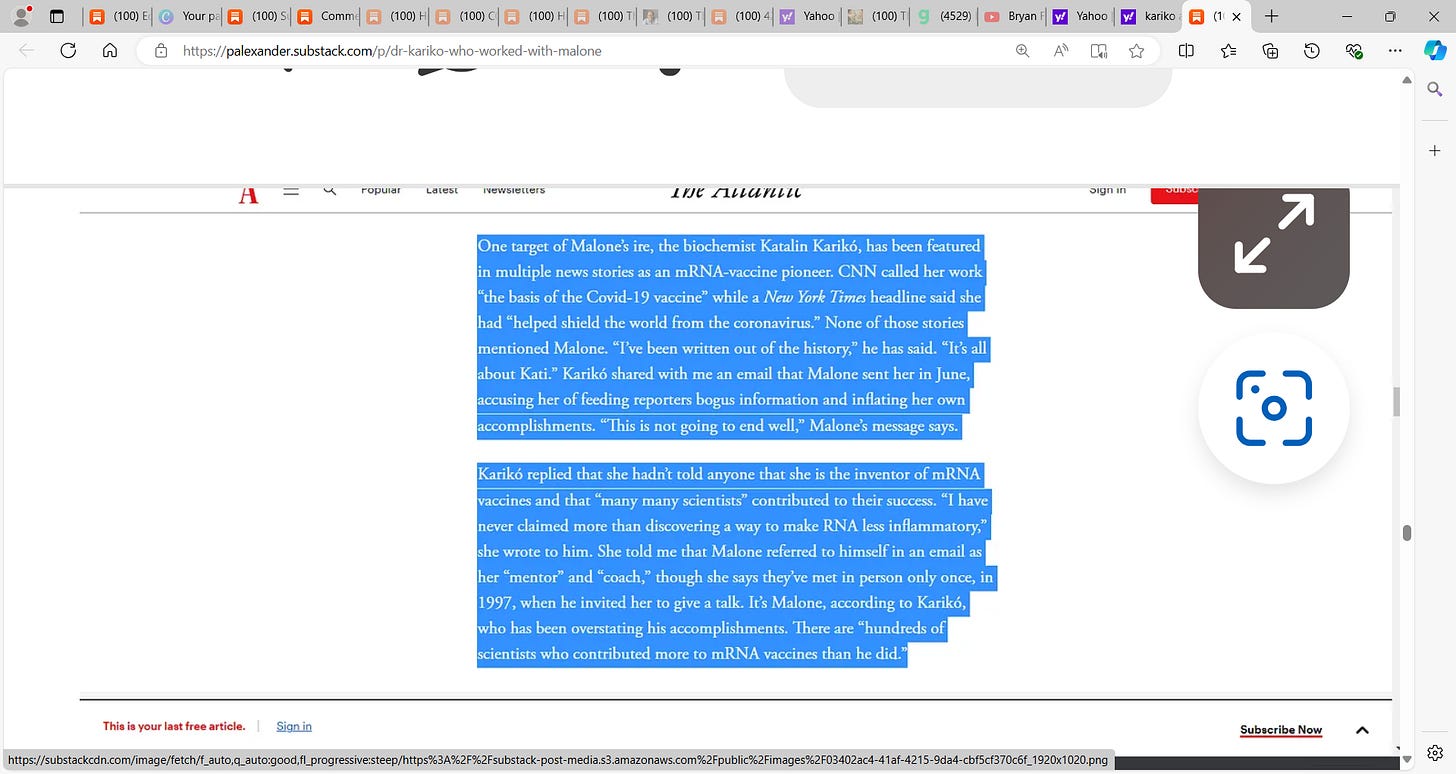The width and height of the screenshot is (1456, 774).
Task: Click the page vertical scrollbar thumb
Action: pos(1406,532)
